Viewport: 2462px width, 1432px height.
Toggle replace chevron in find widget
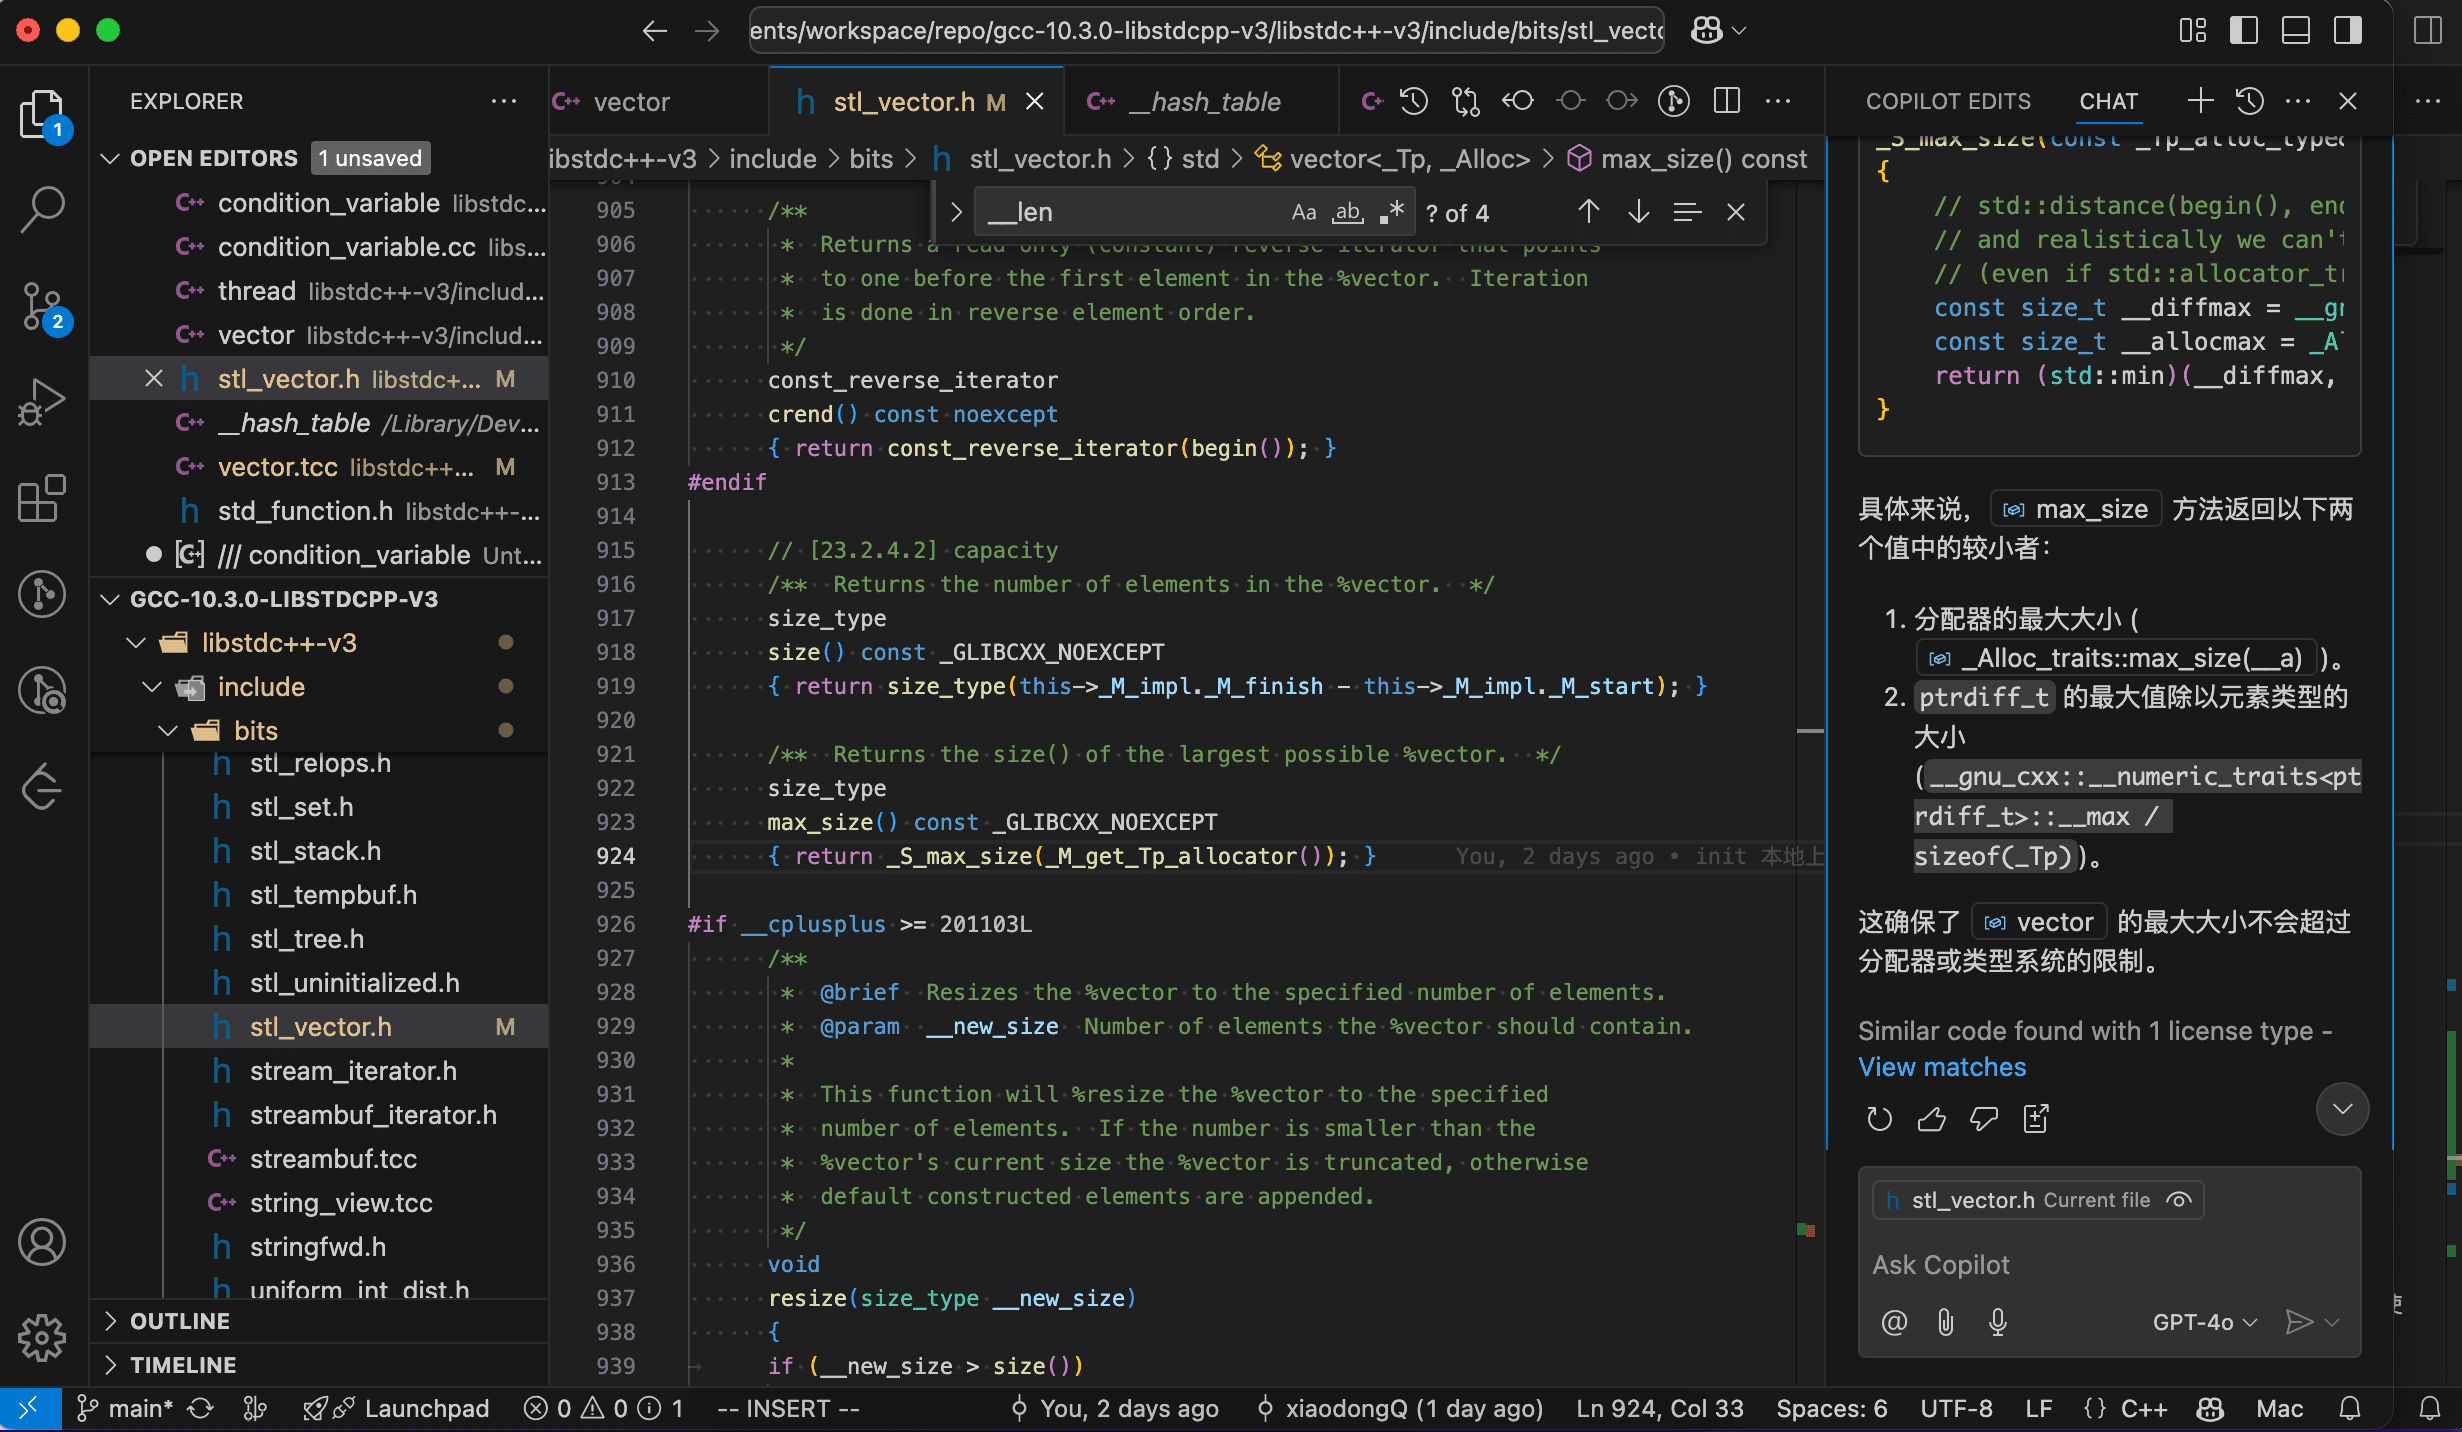pos(956,212)
